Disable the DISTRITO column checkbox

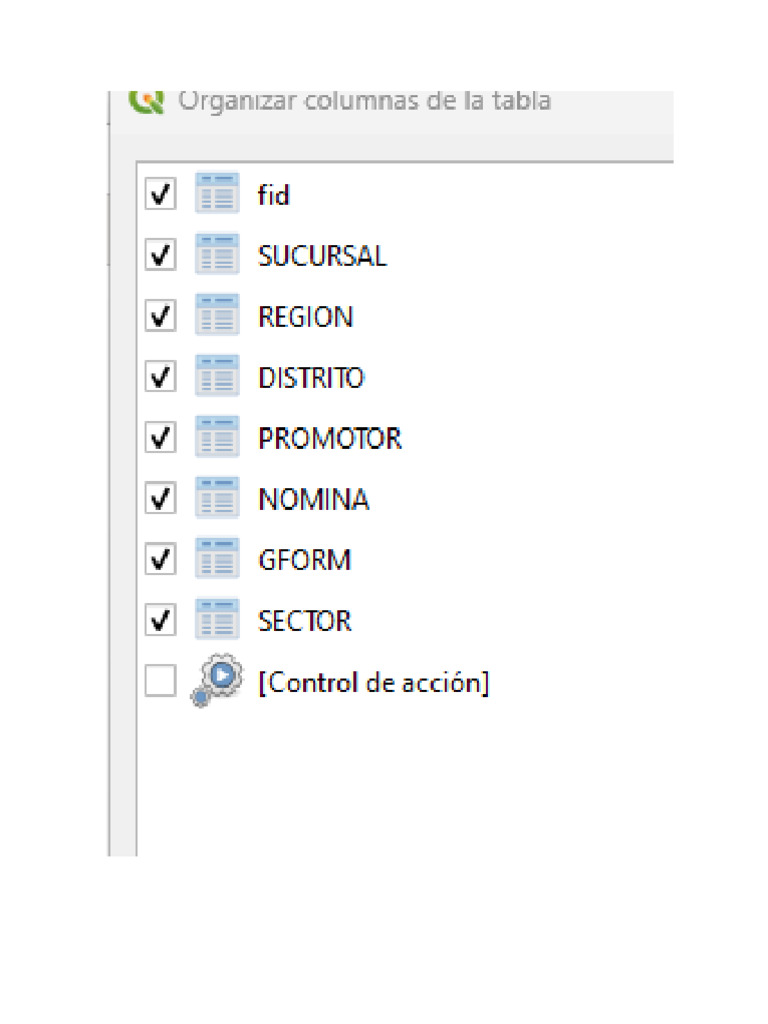160,377
